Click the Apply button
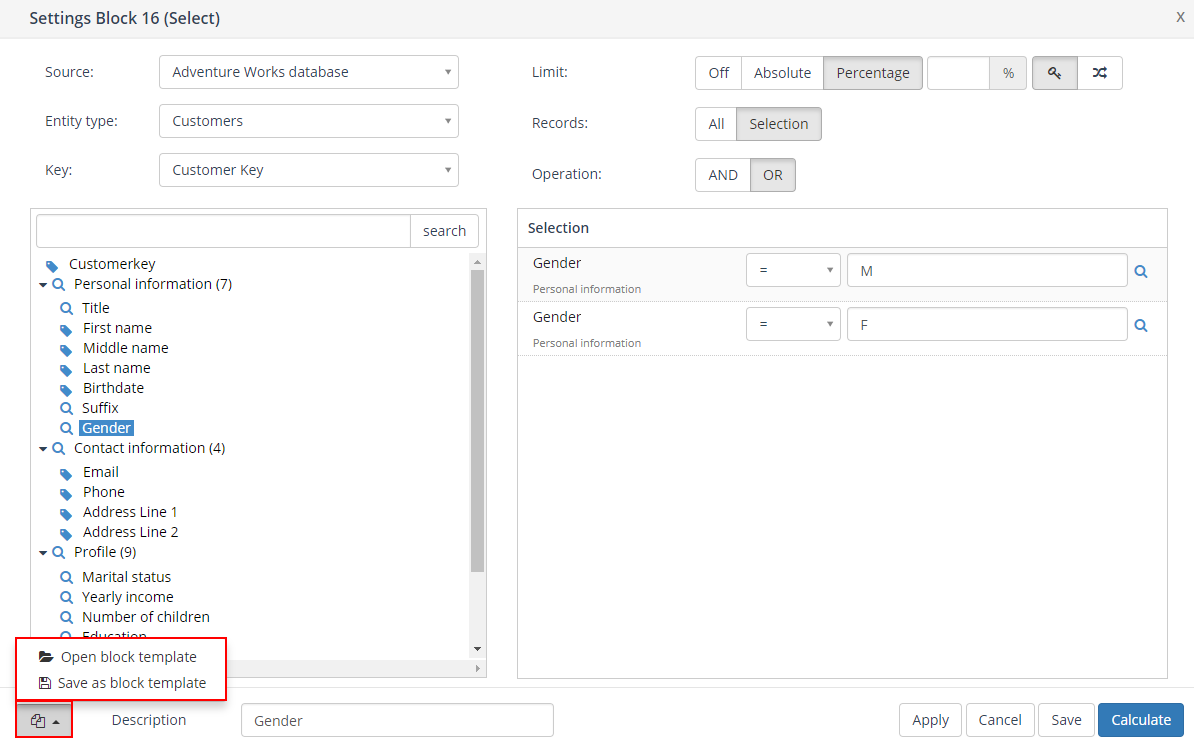The width and height of the screenshot is (1194, 752). 930,720
